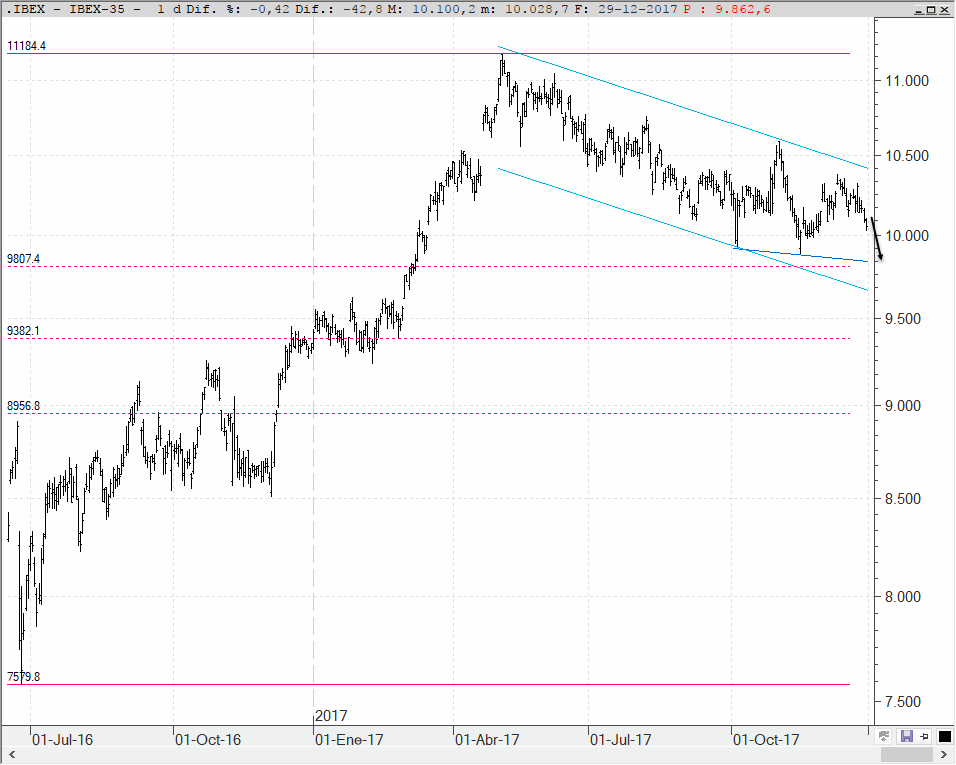Click the 7.500 price axis label
This screenshot has height=765, width=956.
tap(903, 702)
